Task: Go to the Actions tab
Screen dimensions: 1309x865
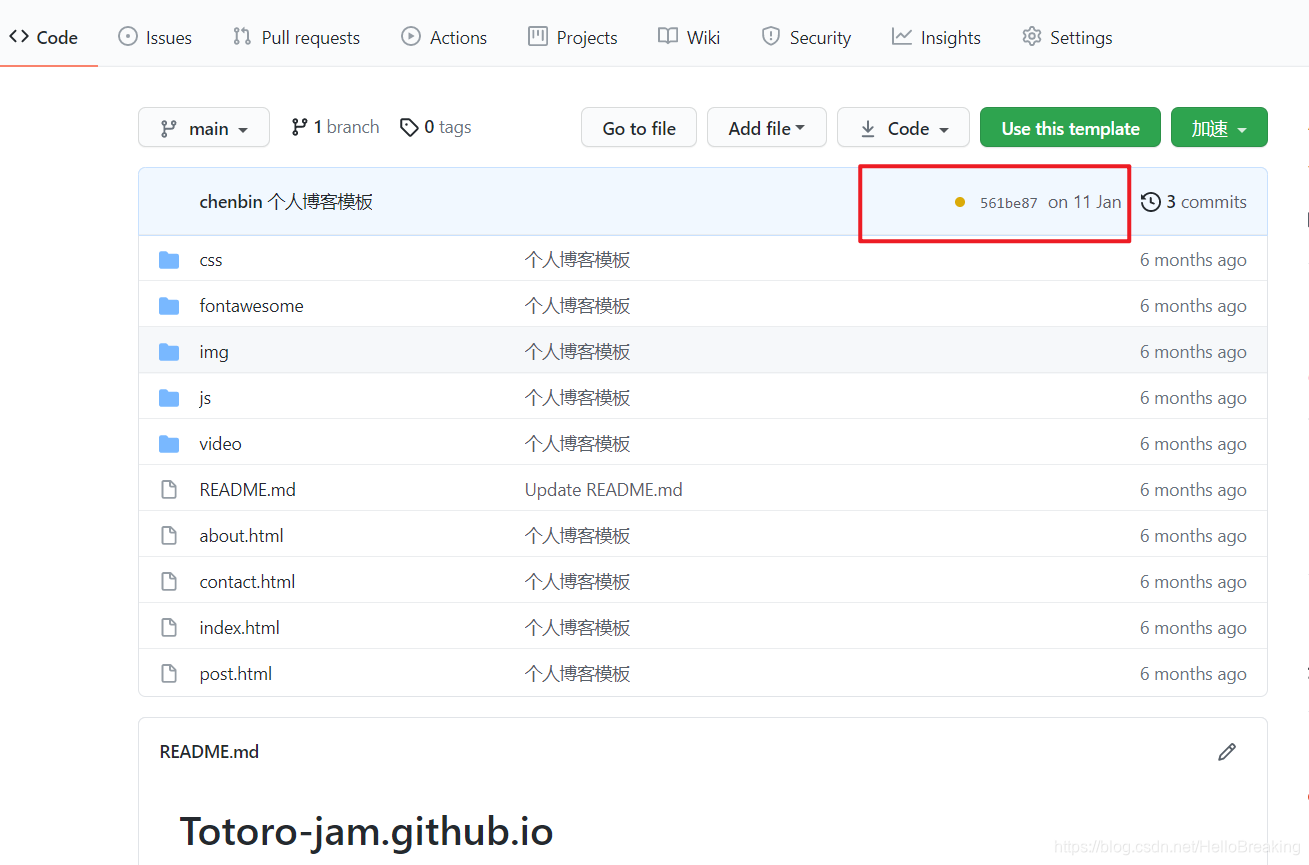Action: click(444, 37)
